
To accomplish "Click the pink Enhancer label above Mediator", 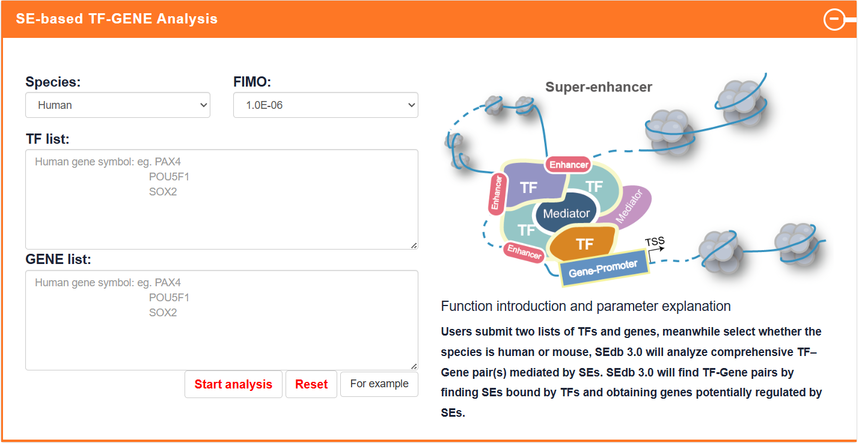I will (x=569, y=163).
